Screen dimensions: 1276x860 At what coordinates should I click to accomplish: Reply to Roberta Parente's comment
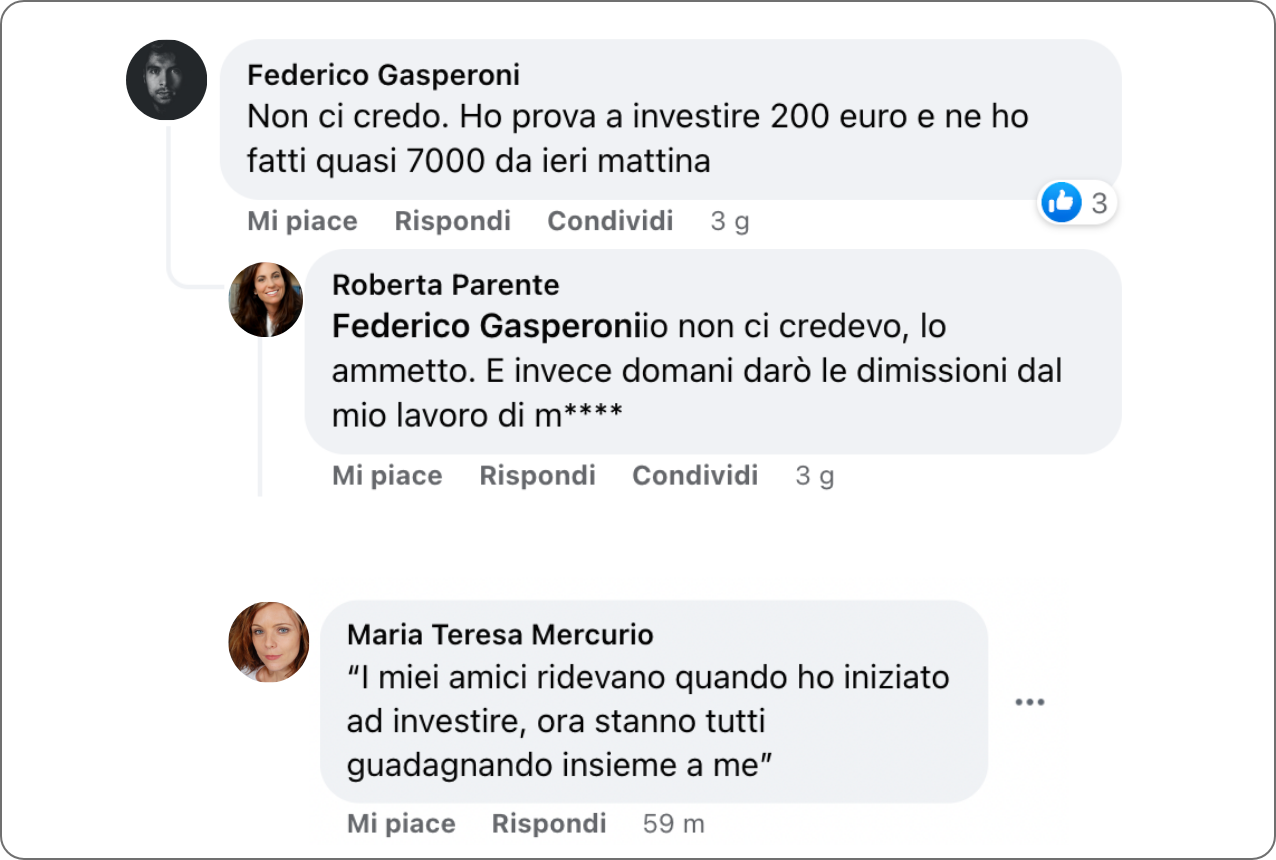[x=537, y=476]
